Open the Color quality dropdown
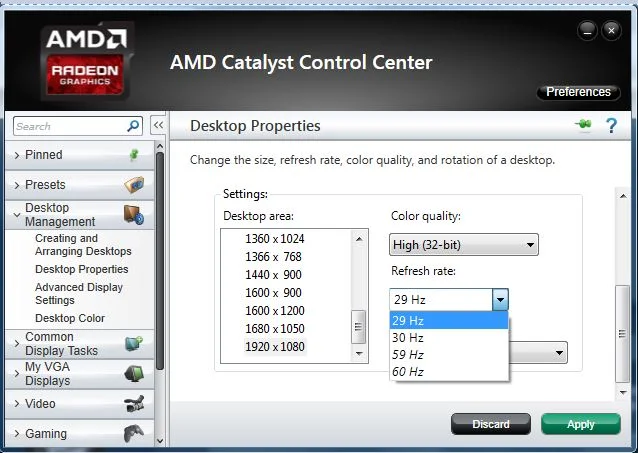 (x=463, y=245)
